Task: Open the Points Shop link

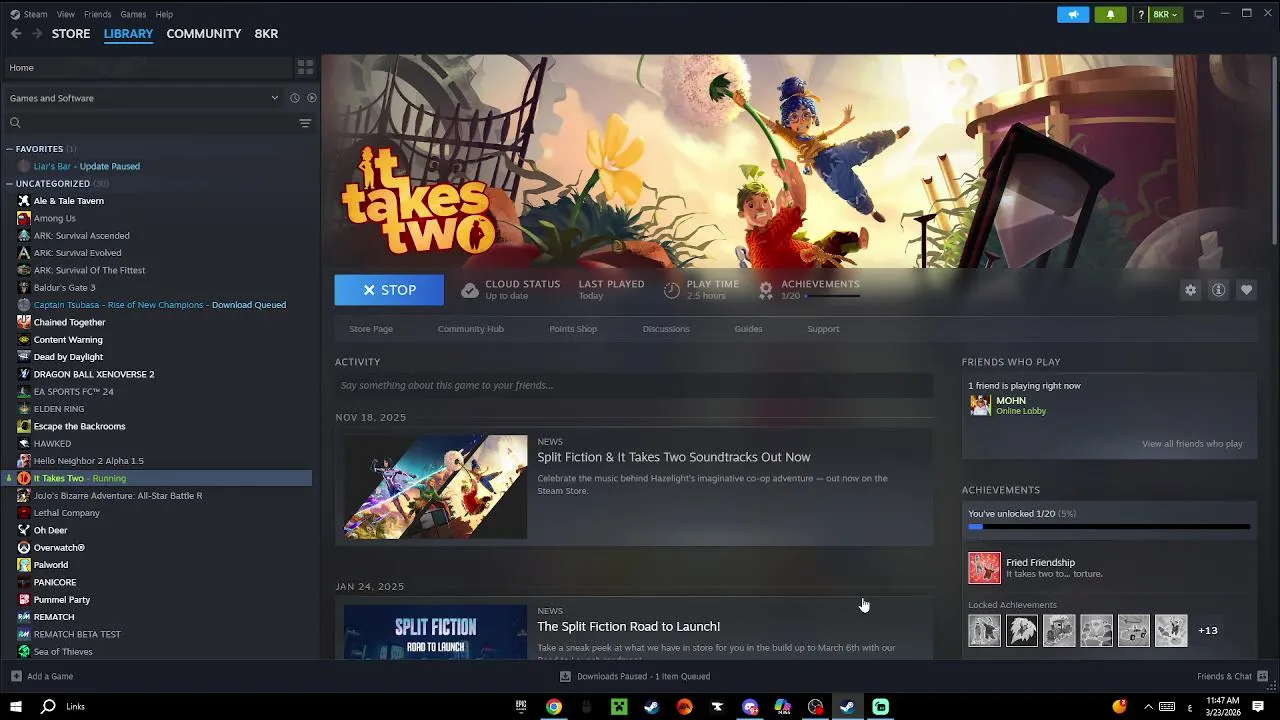Action: pyautogui.click(x=573, y=329)
